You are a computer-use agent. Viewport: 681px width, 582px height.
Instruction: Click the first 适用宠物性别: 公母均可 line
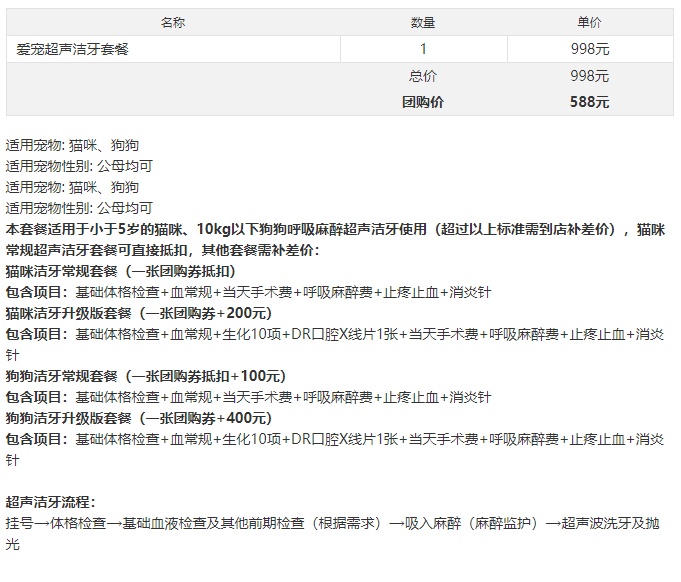pos(79,166)
